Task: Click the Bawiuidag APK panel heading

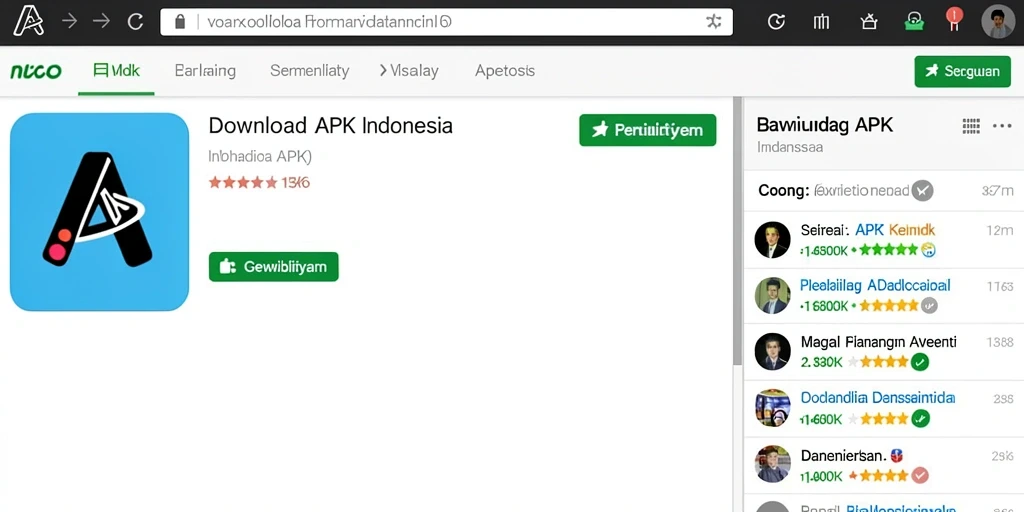Action: click(x=825, y=125)
